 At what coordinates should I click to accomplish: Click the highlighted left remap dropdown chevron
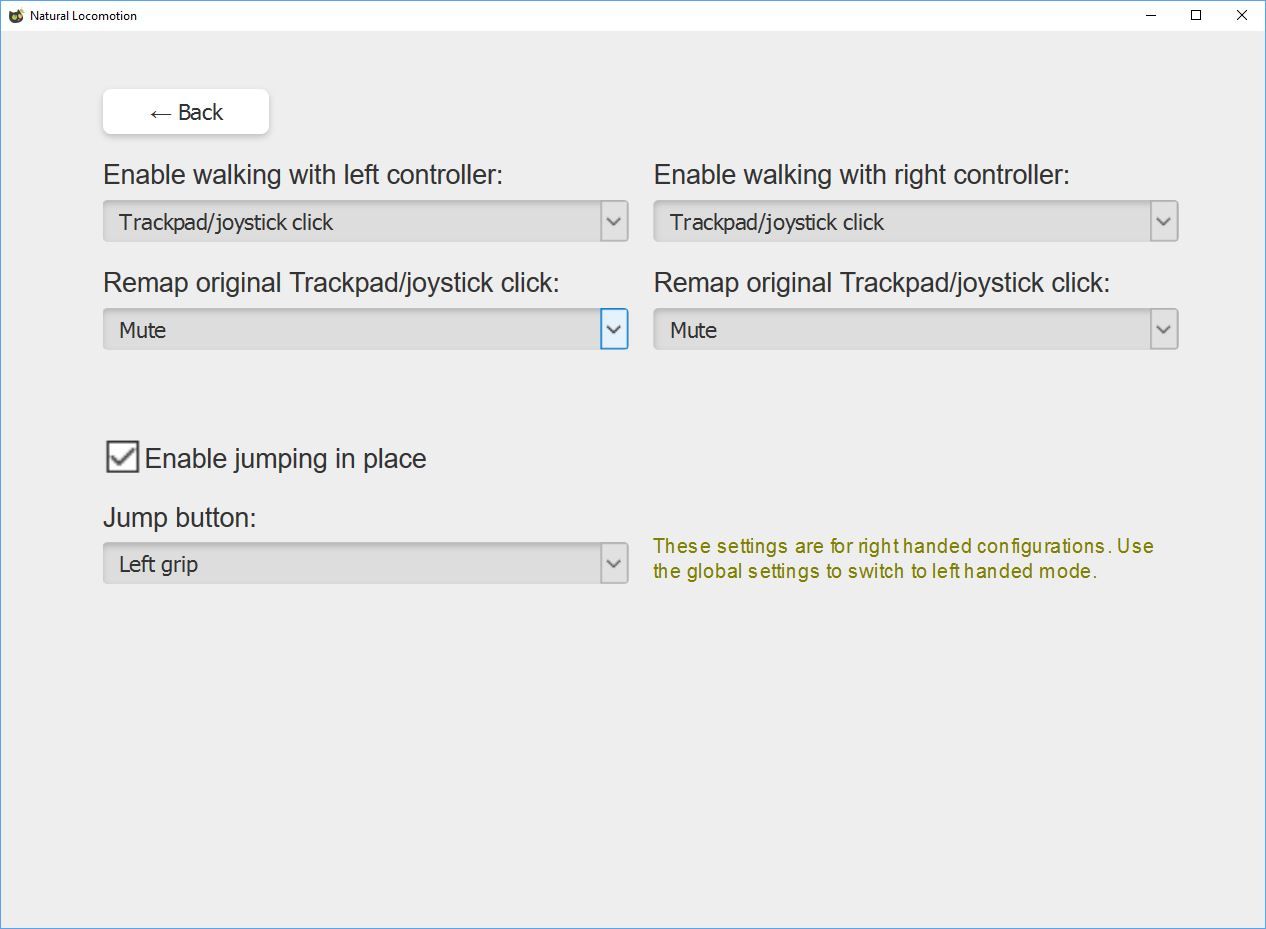pyautogui.click(x=614, y=329)
